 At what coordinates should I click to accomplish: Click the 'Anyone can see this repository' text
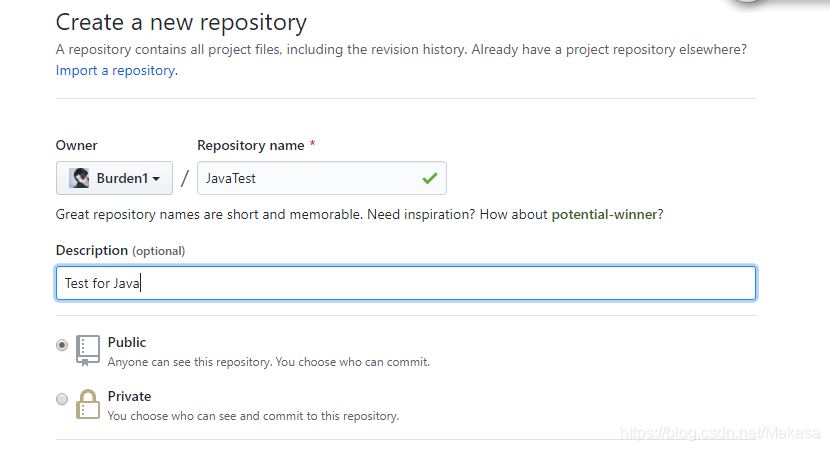pyautogui.click(x=268, y=362)
